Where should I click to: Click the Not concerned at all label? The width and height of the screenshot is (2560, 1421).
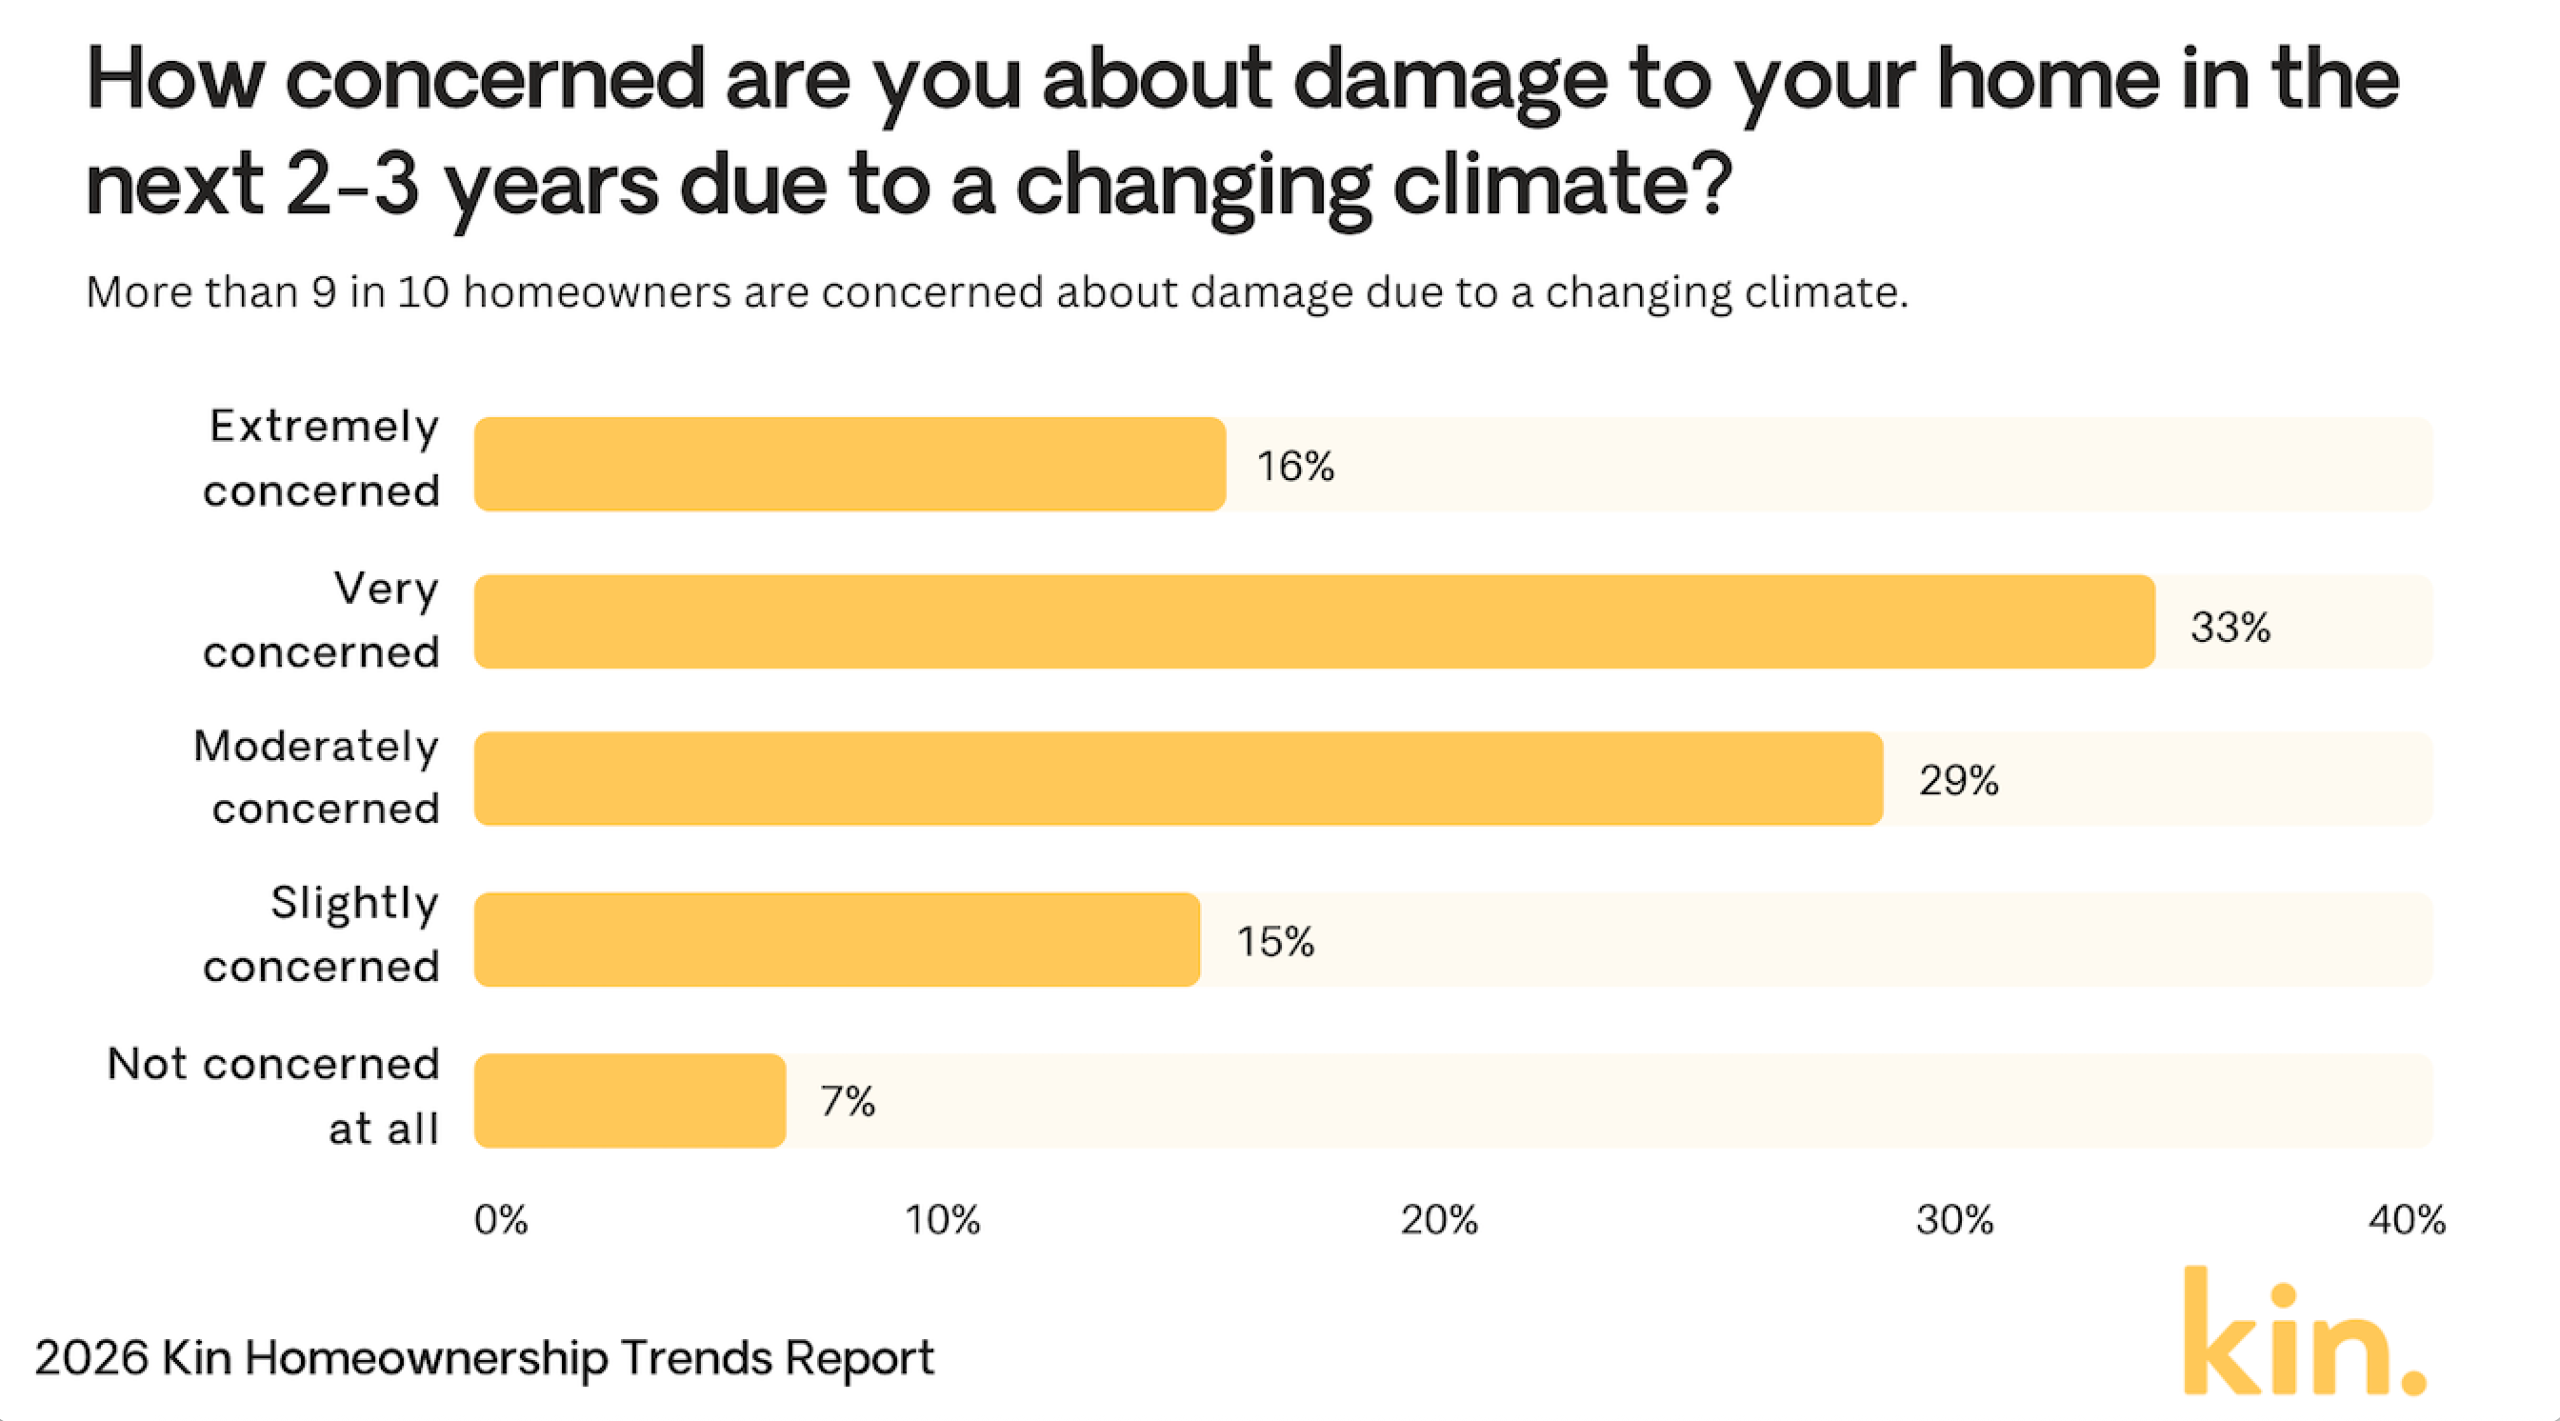(274, 1096)
